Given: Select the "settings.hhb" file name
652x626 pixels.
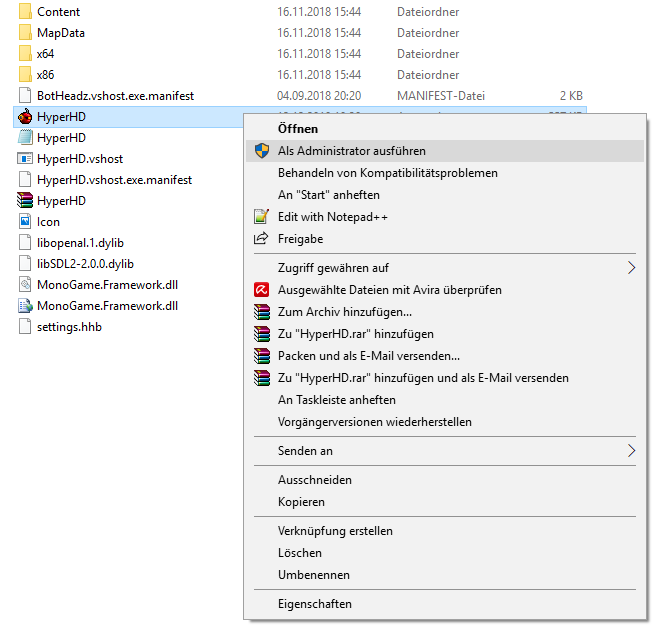Looking at the screenshot, I should [x=69, y=327].
